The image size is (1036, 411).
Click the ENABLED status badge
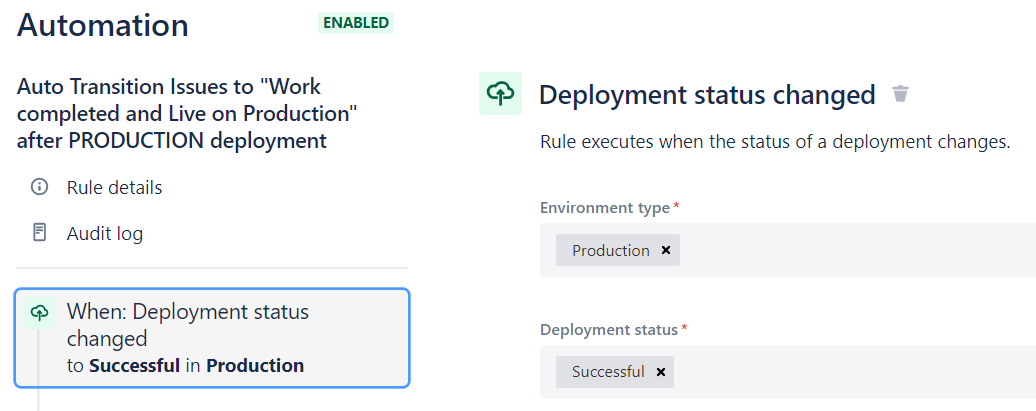coord(355,23)
